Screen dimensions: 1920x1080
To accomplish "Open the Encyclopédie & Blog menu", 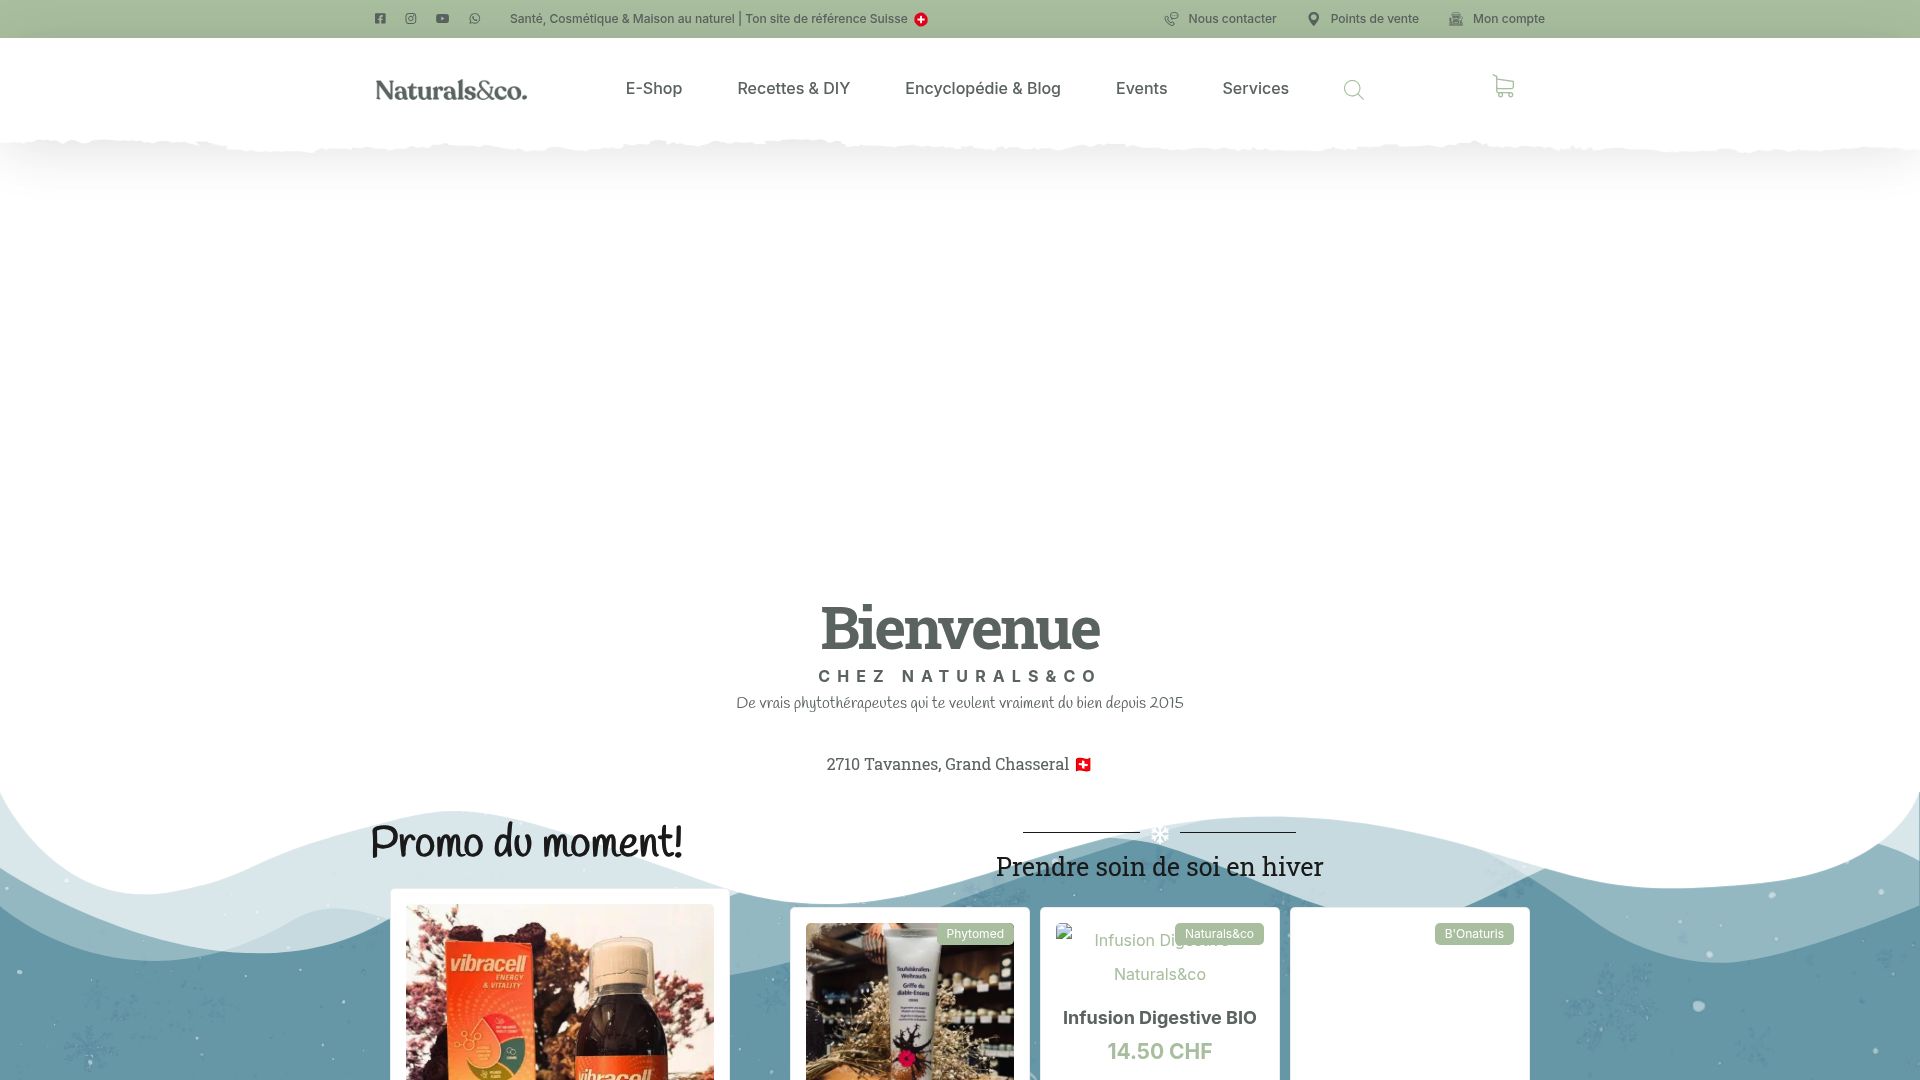I will click(x=982, y=89).
